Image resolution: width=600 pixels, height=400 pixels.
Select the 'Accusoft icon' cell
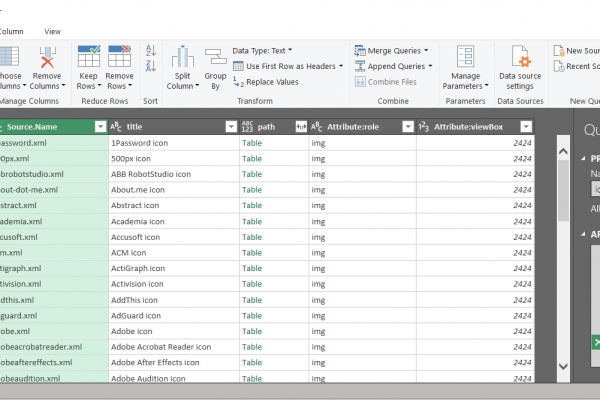coord(174,237)
